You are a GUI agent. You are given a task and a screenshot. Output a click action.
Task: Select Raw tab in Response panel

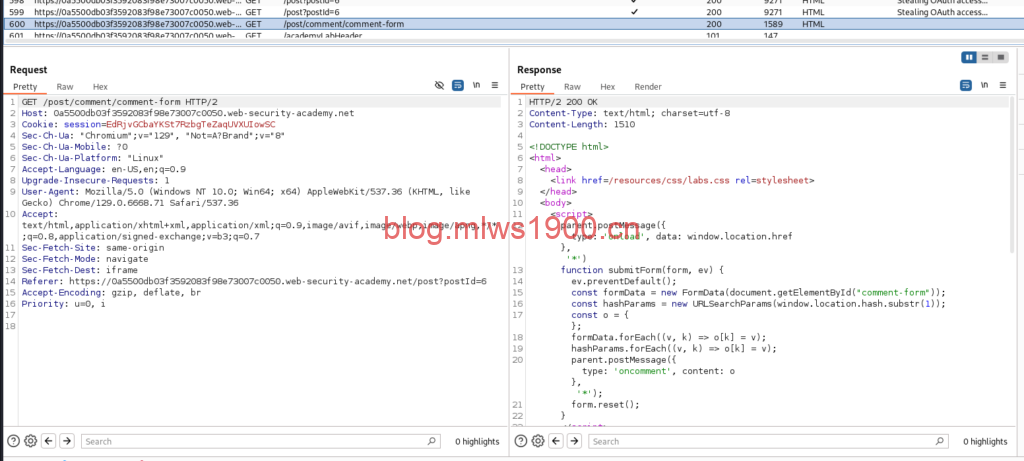(572, 86)
